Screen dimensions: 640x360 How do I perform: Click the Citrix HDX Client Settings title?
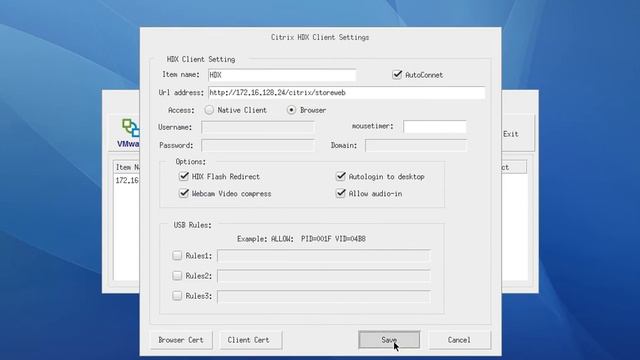[320, 37]
